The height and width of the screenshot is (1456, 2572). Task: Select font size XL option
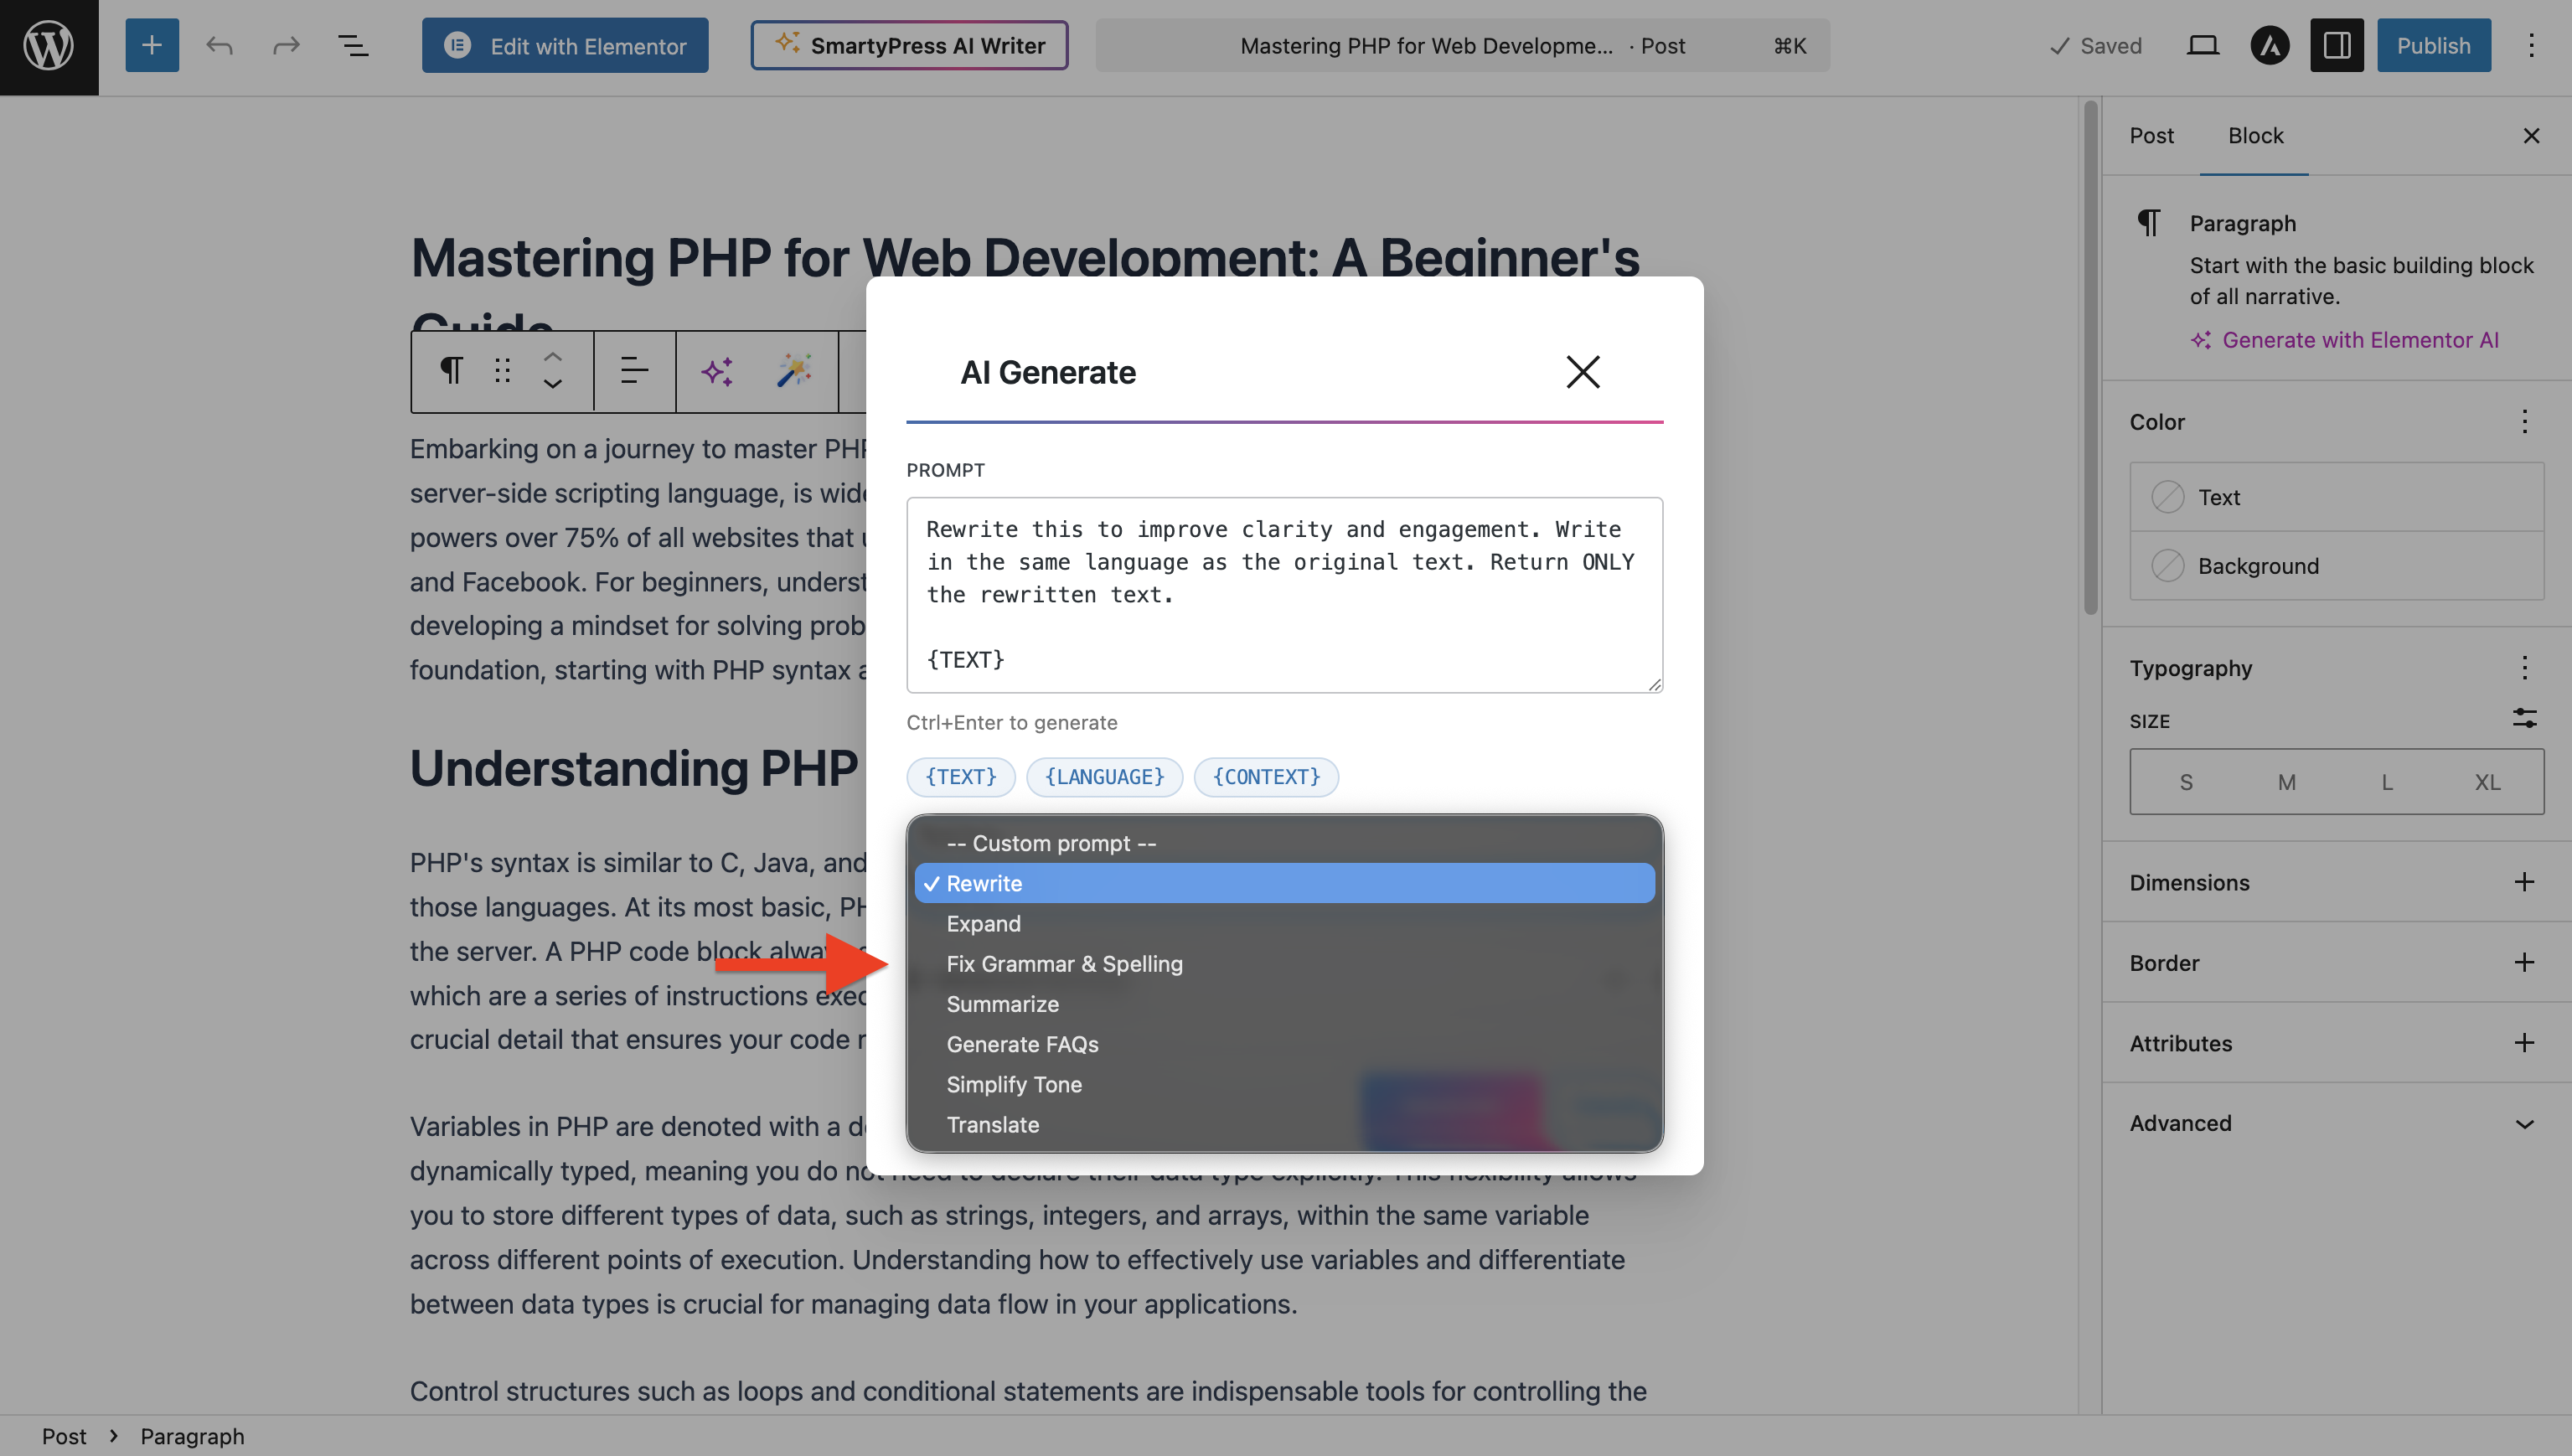(2487, 782)
